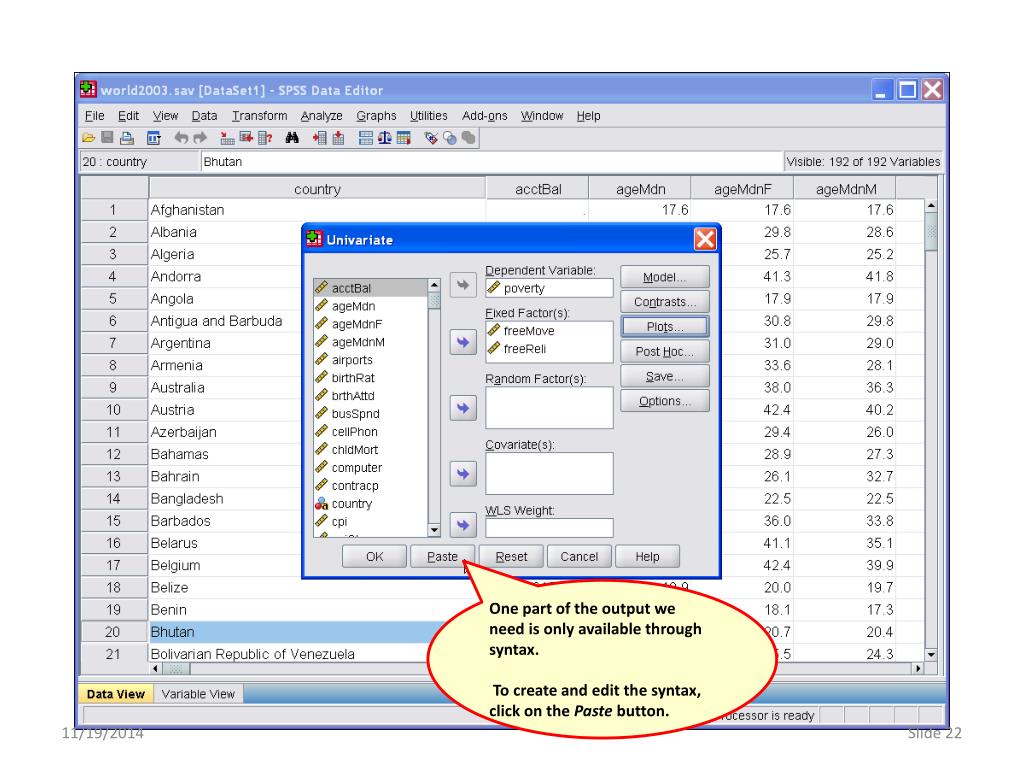Switch to the Data View tab

(x=116, y=694)
